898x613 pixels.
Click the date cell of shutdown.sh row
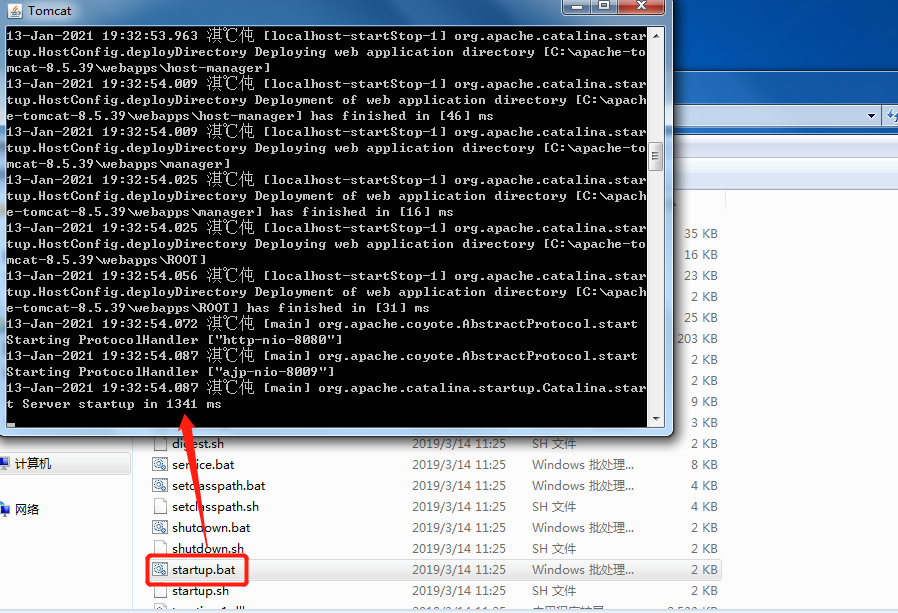click(459, 549)
